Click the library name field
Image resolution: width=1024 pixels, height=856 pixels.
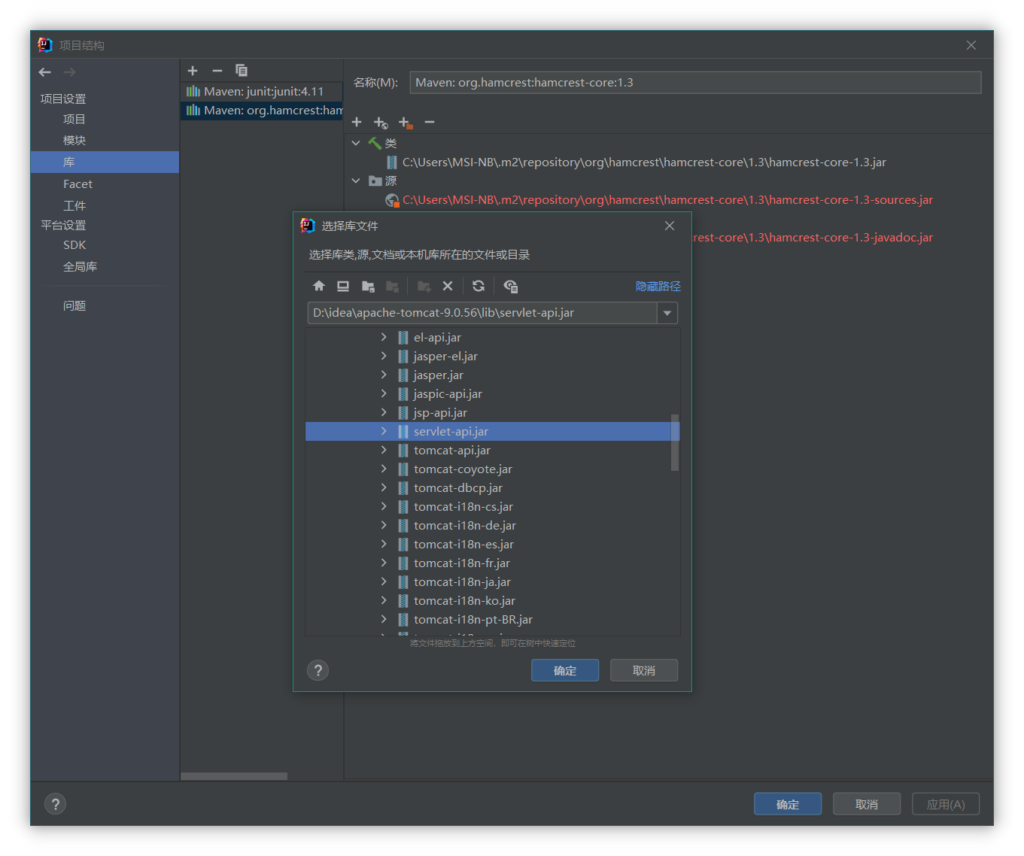(696, 82)
